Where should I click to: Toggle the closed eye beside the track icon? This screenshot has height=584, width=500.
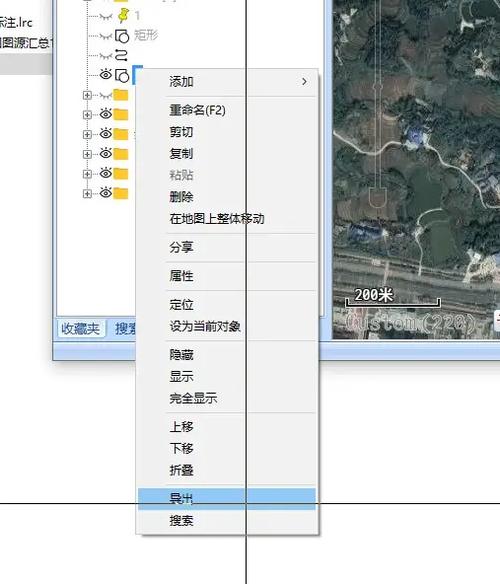[106, 56]
